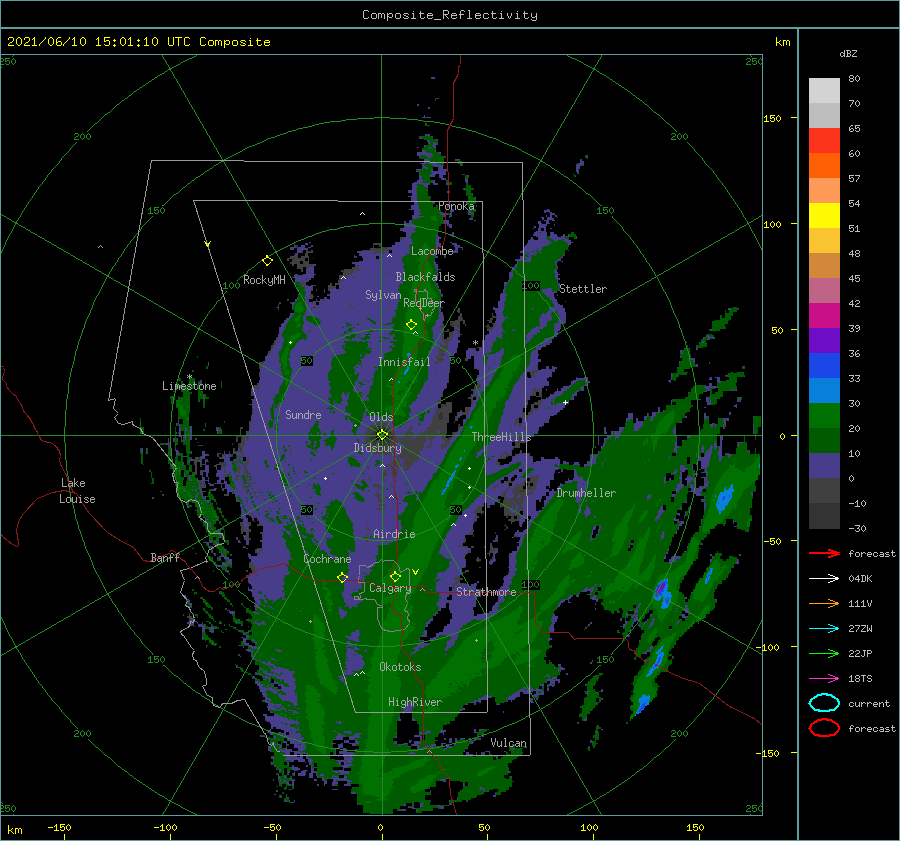The image size is (900, 841).
Task: Click the cyan current ellipse icon
Action: tap(824, 703)
